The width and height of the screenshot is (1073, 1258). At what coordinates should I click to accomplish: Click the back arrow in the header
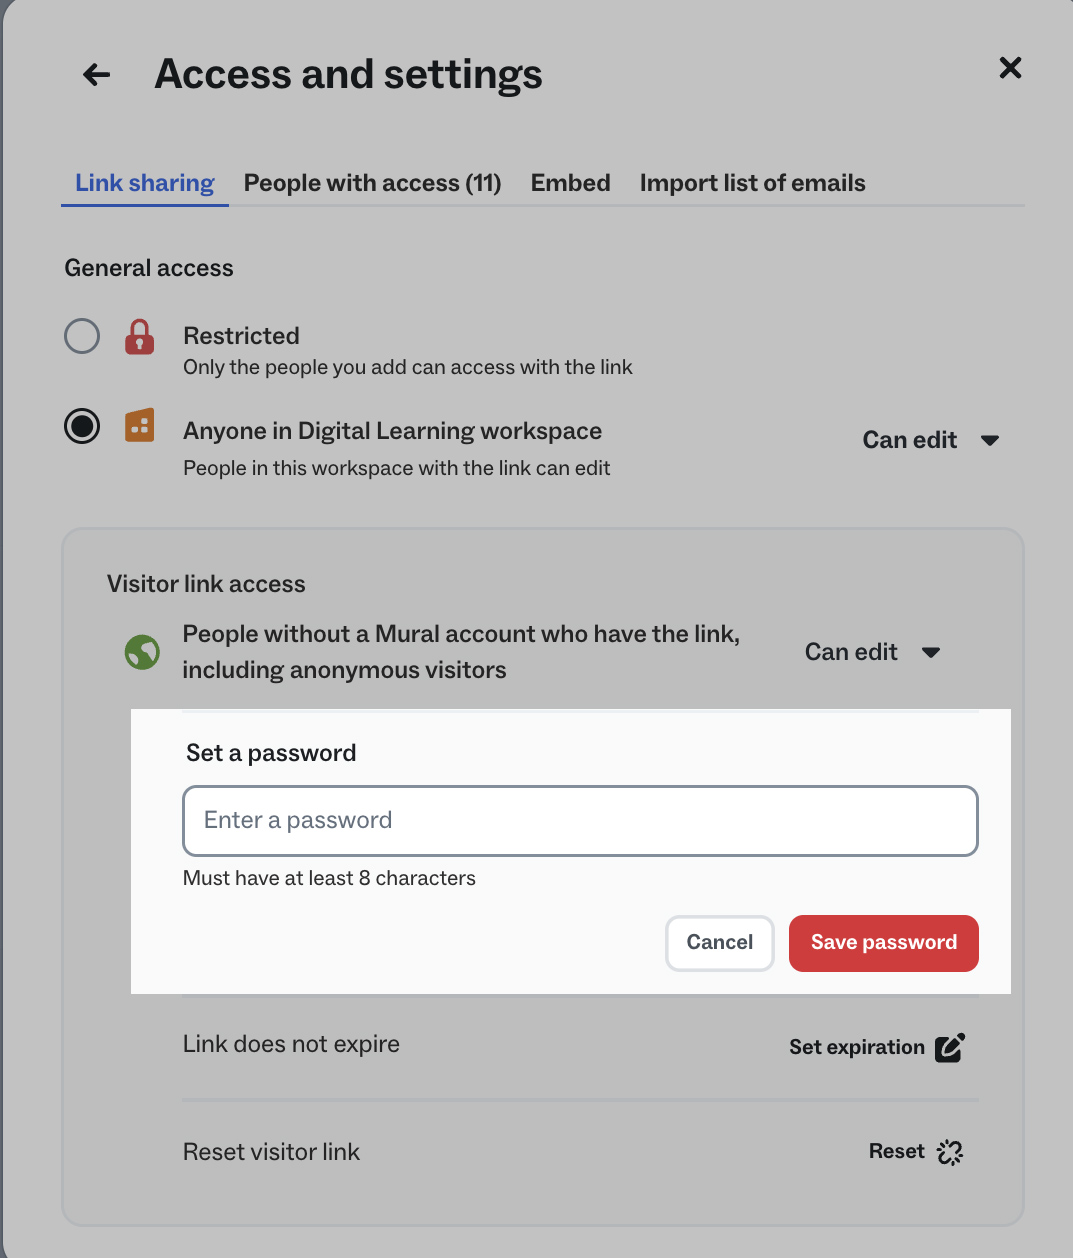pos(95,74)
